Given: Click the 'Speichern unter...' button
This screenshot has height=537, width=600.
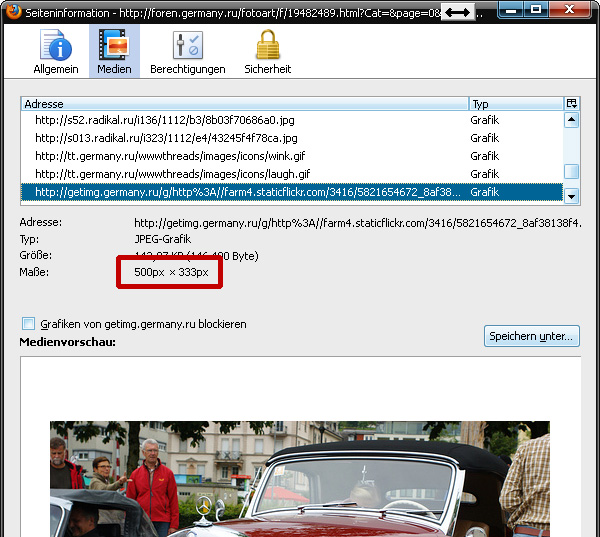Looking at the screenshot, I should 531,336.
